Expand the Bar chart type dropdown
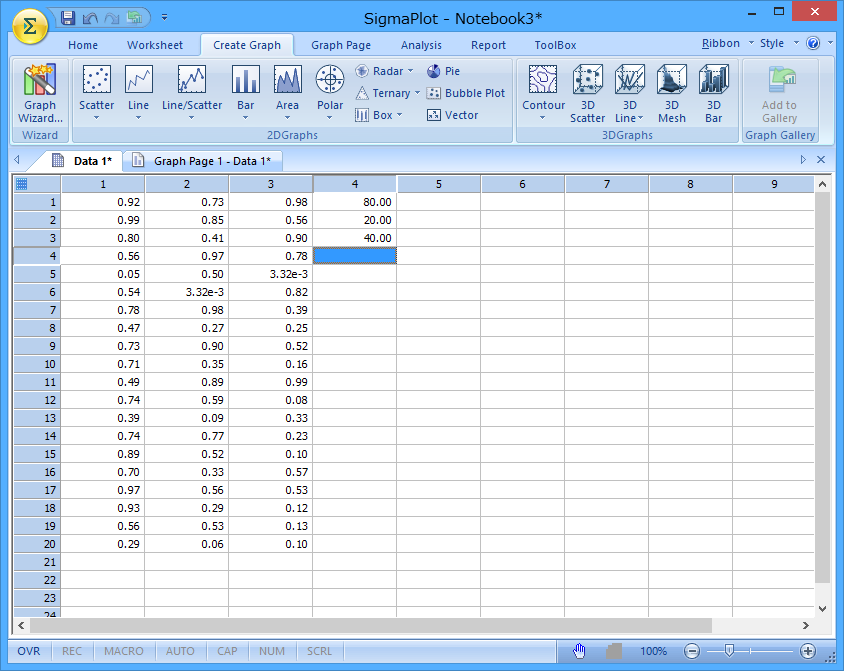The width and height of the screenshot is (844, 671). pos(245,118)
